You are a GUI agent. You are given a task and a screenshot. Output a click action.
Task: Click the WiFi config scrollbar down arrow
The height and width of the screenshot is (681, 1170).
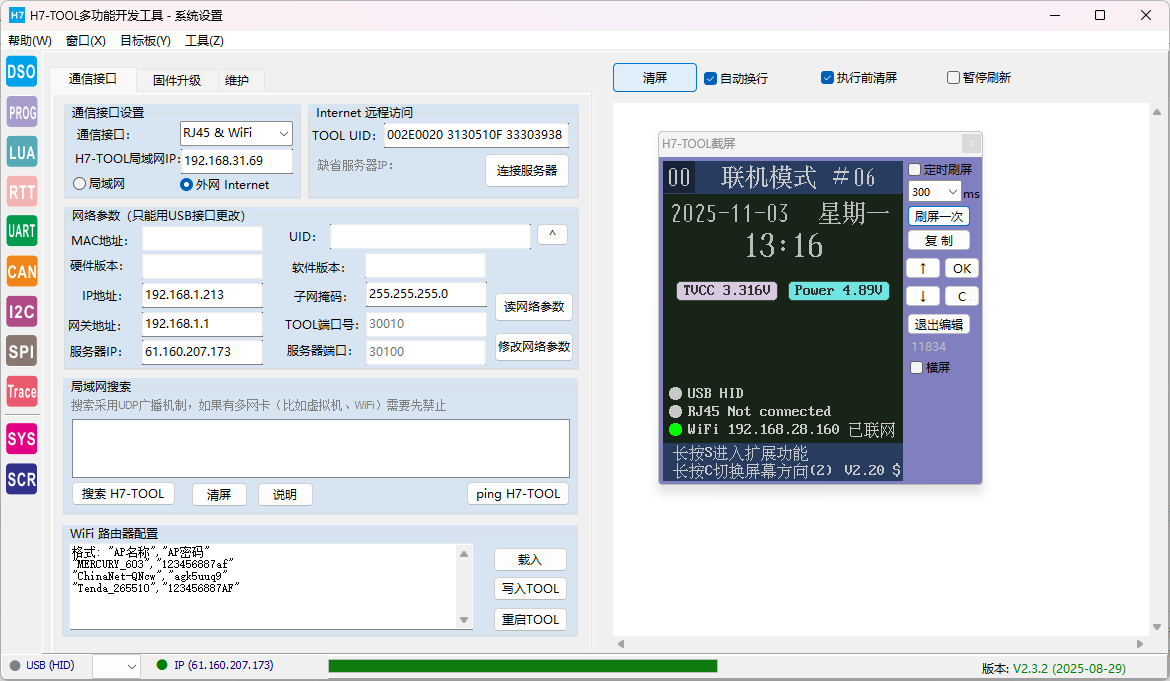[x=463, y=620]
